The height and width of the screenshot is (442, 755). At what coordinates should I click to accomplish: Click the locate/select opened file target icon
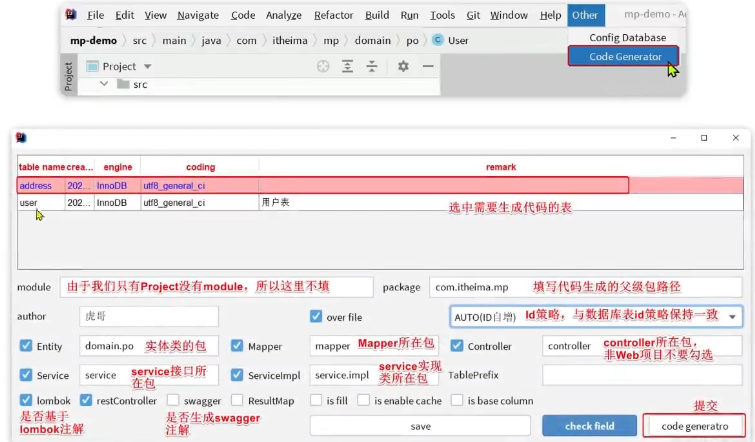323,66
